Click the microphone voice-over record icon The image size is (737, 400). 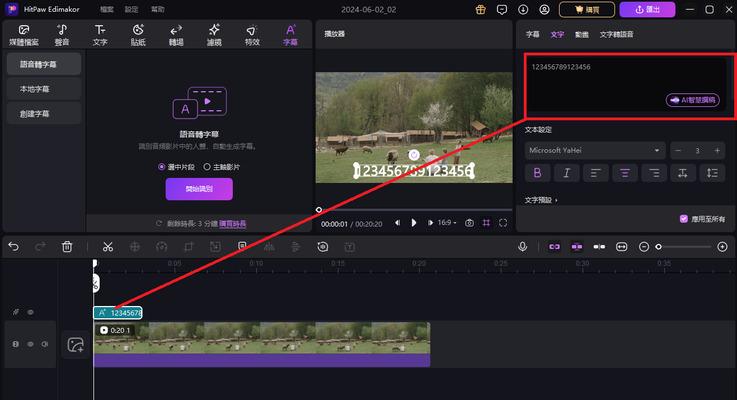click(x=522, y=246)
